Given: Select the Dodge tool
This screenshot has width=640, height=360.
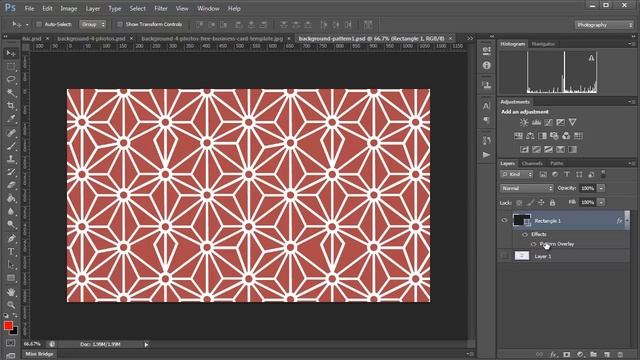Looking at the screenshot, I should click(x=11, y=225).
